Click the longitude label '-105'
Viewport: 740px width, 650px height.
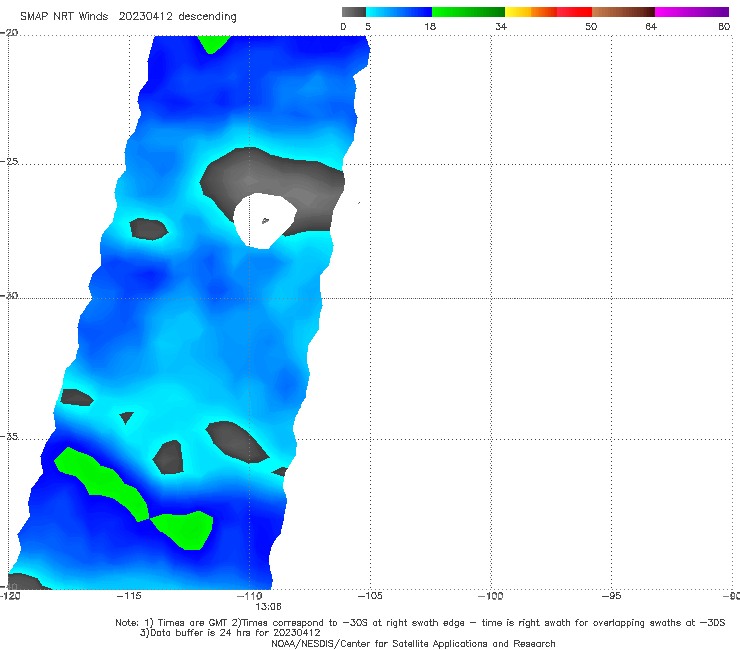click(x=370, y=596)
